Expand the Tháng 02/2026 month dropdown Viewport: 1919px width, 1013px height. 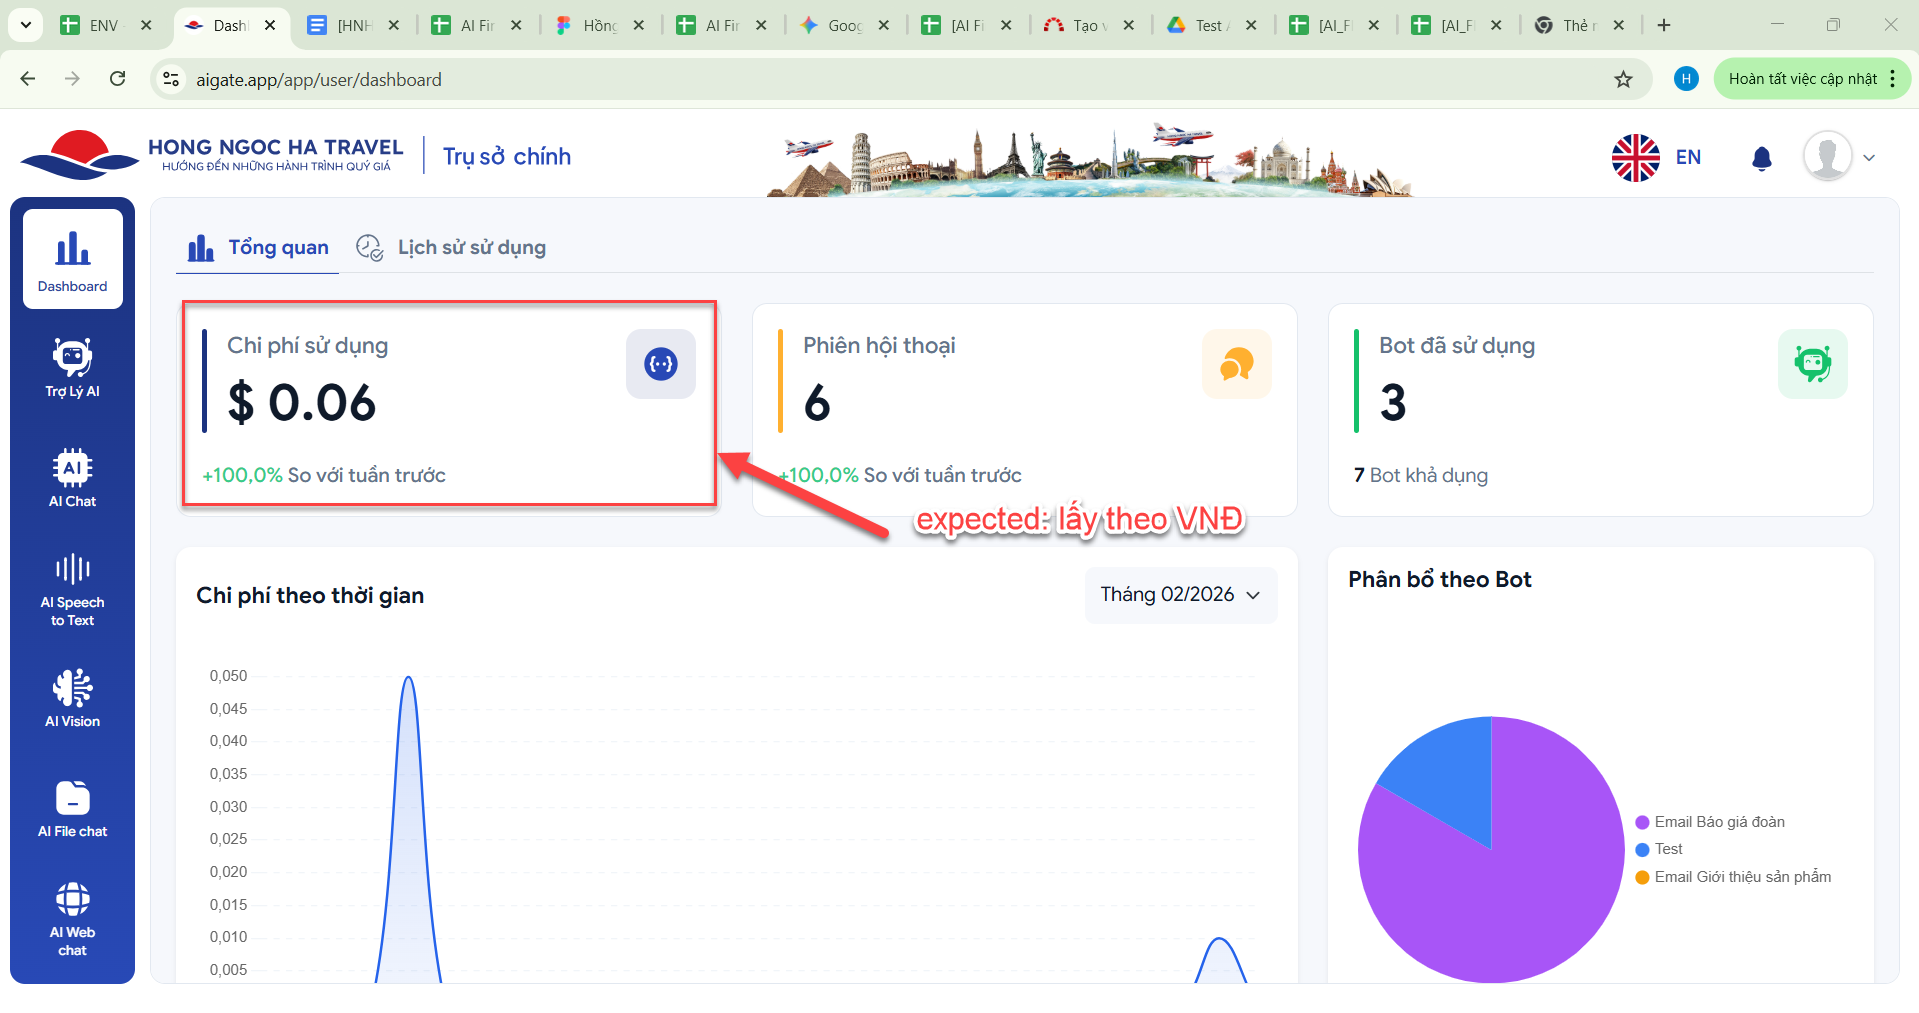click(1180, 595)
